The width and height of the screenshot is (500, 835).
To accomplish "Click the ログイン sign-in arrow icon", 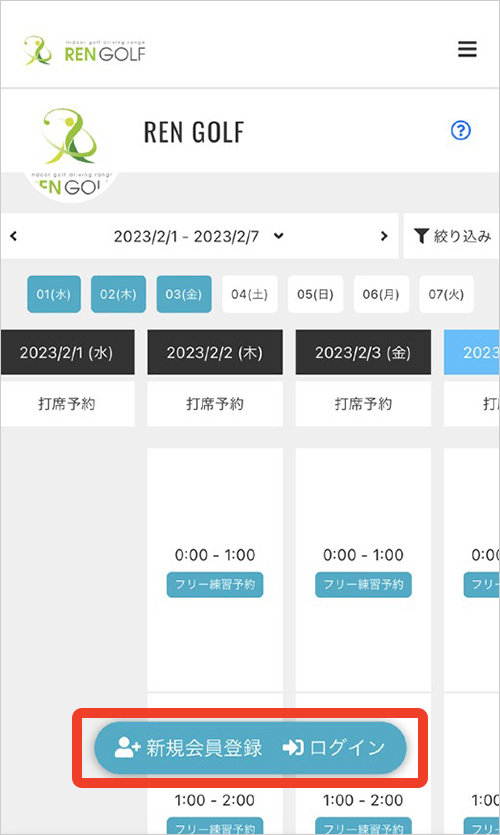I will tap(293, 747).
